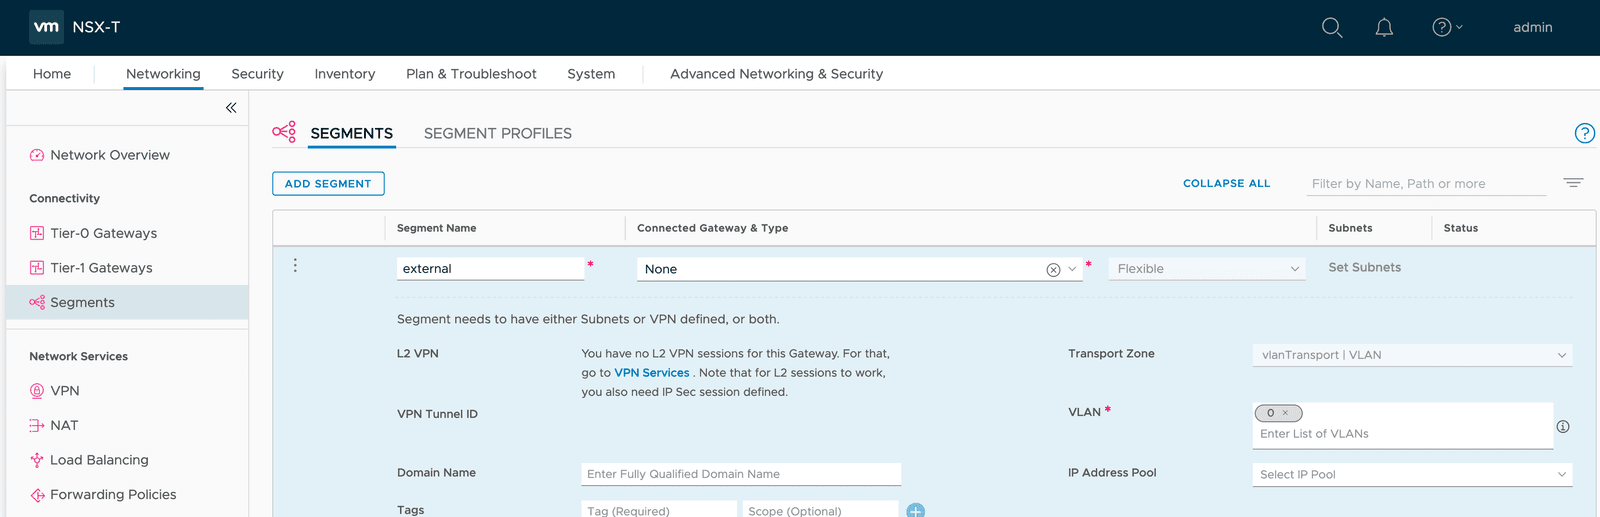The image size is (1600, 517).
Task: Go to the Home tab
Action: click(x=52, y=74)
